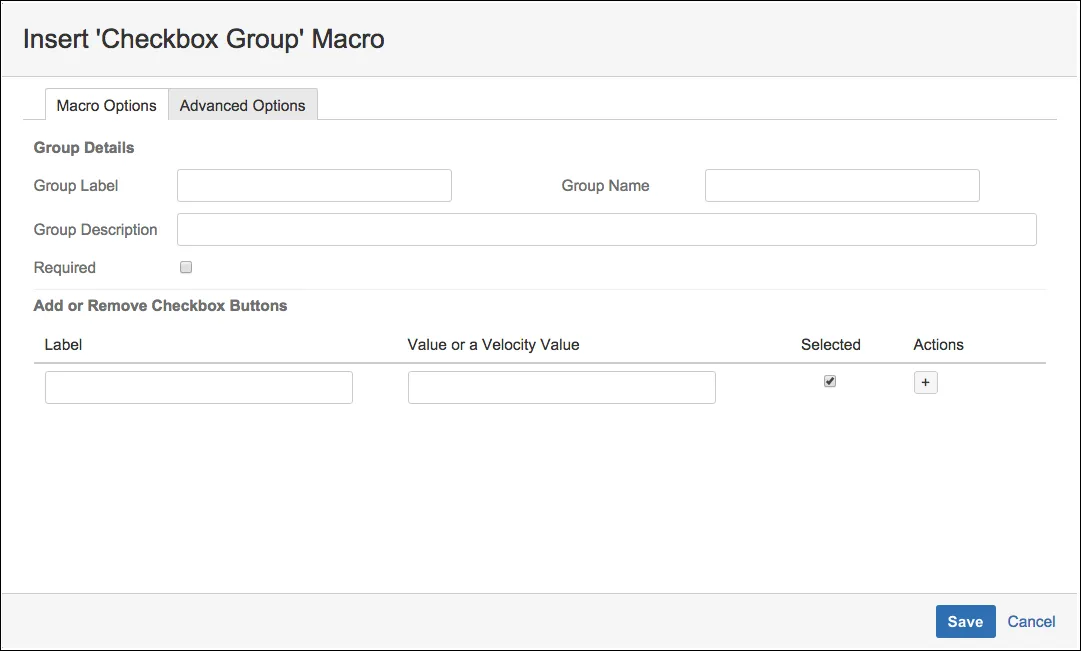Click the 'Group Description' field label

click(x=96, y=230)
